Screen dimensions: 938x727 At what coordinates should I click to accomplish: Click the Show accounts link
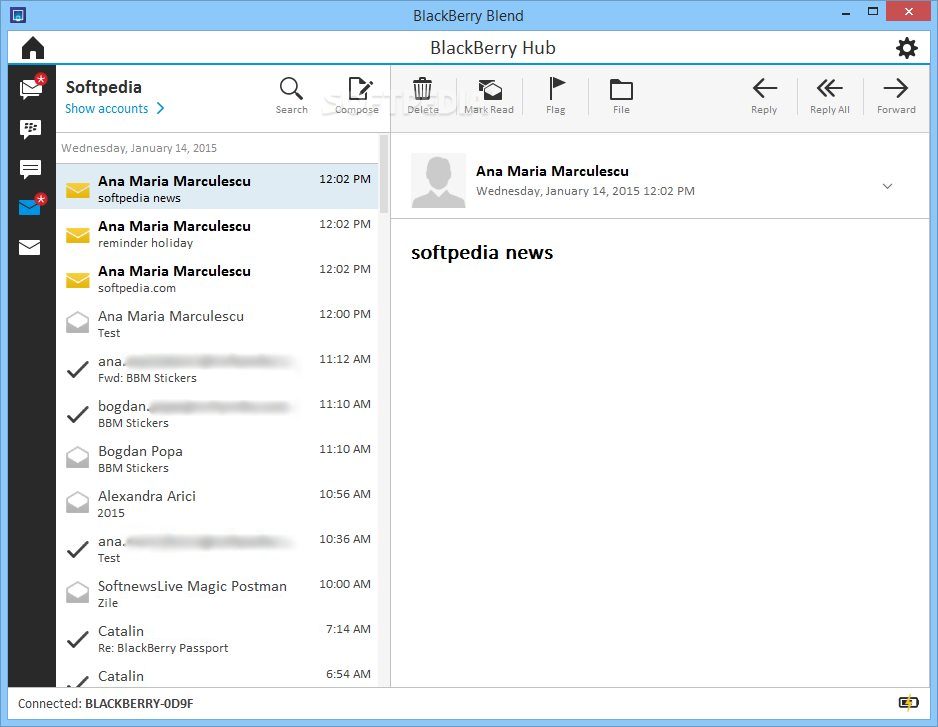point(106,108)
